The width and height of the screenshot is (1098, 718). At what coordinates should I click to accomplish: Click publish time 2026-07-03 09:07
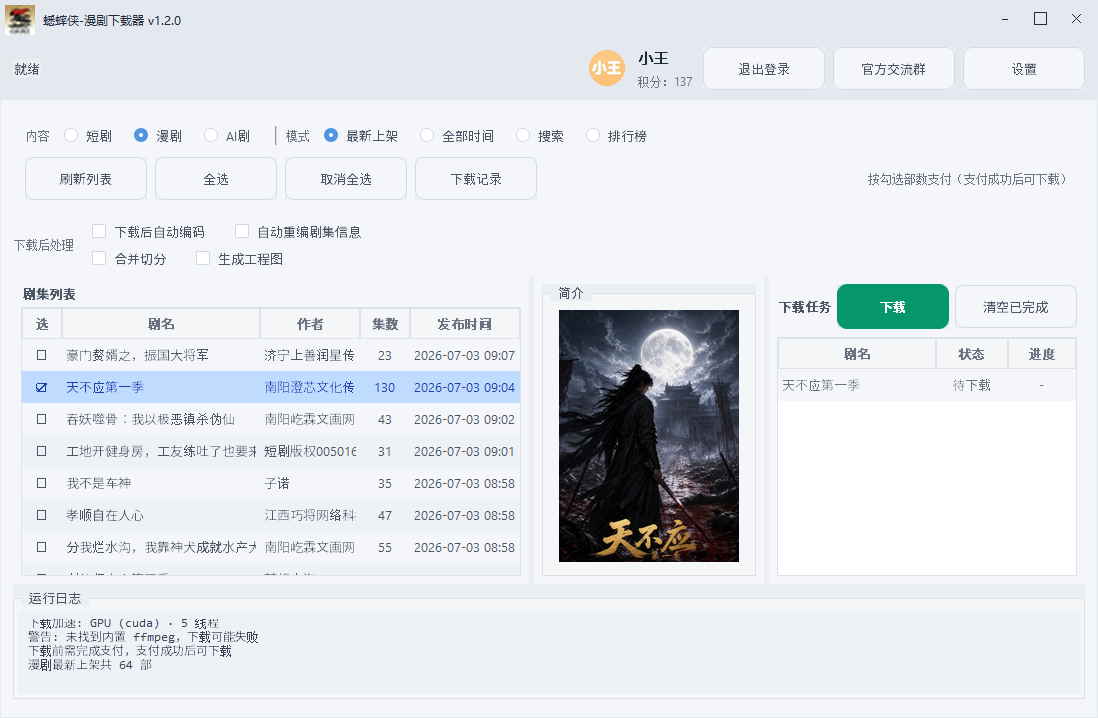464,355
